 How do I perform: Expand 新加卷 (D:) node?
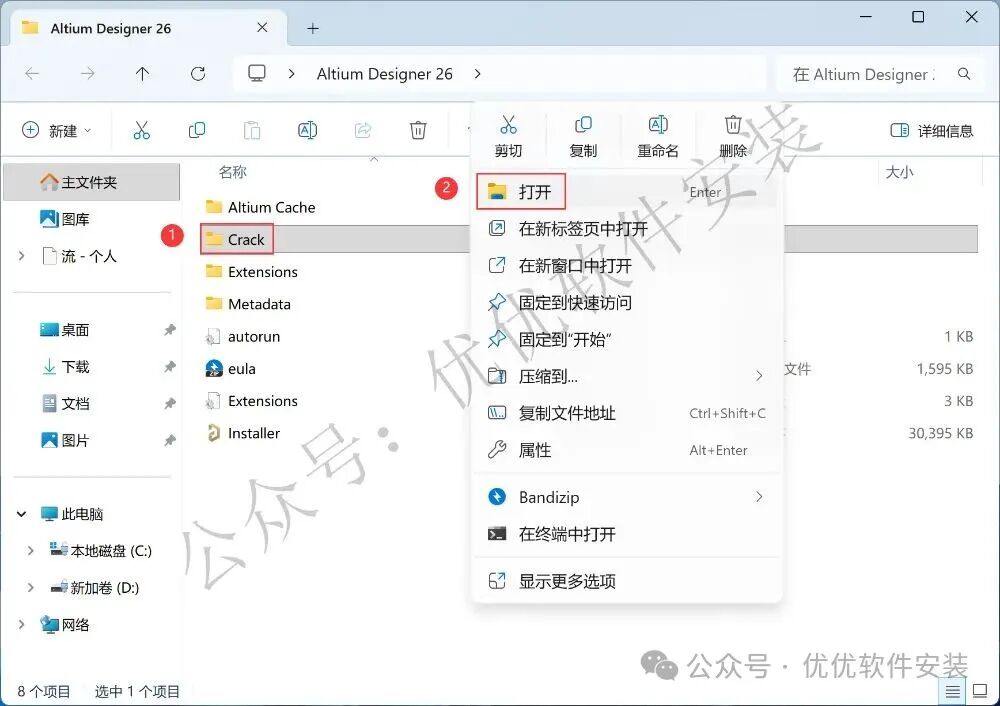(30, 587)
